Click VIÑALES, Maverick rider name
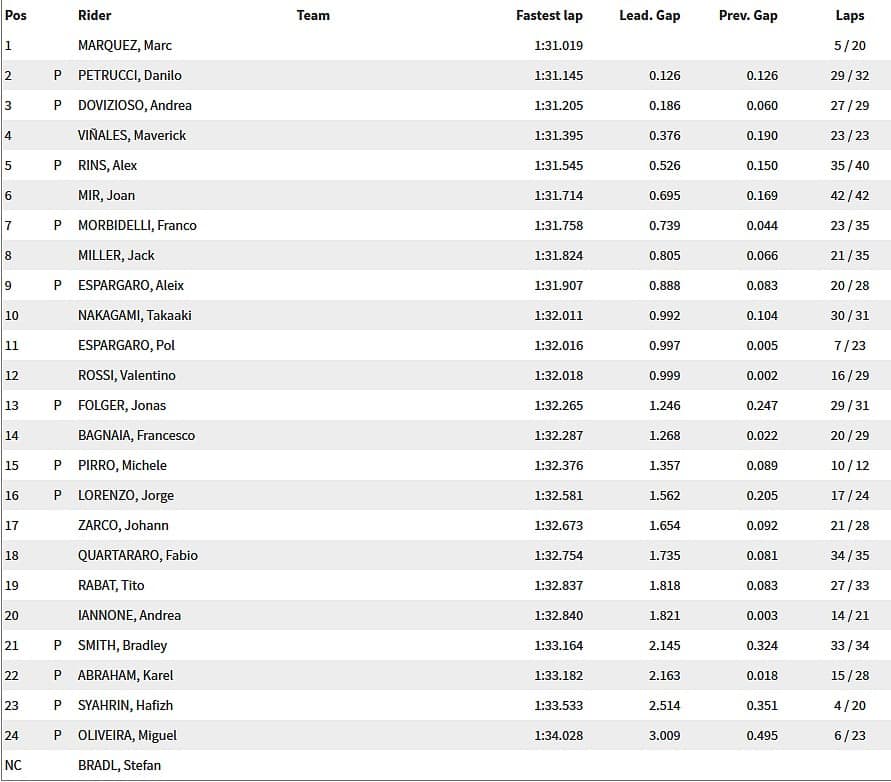 132,135
